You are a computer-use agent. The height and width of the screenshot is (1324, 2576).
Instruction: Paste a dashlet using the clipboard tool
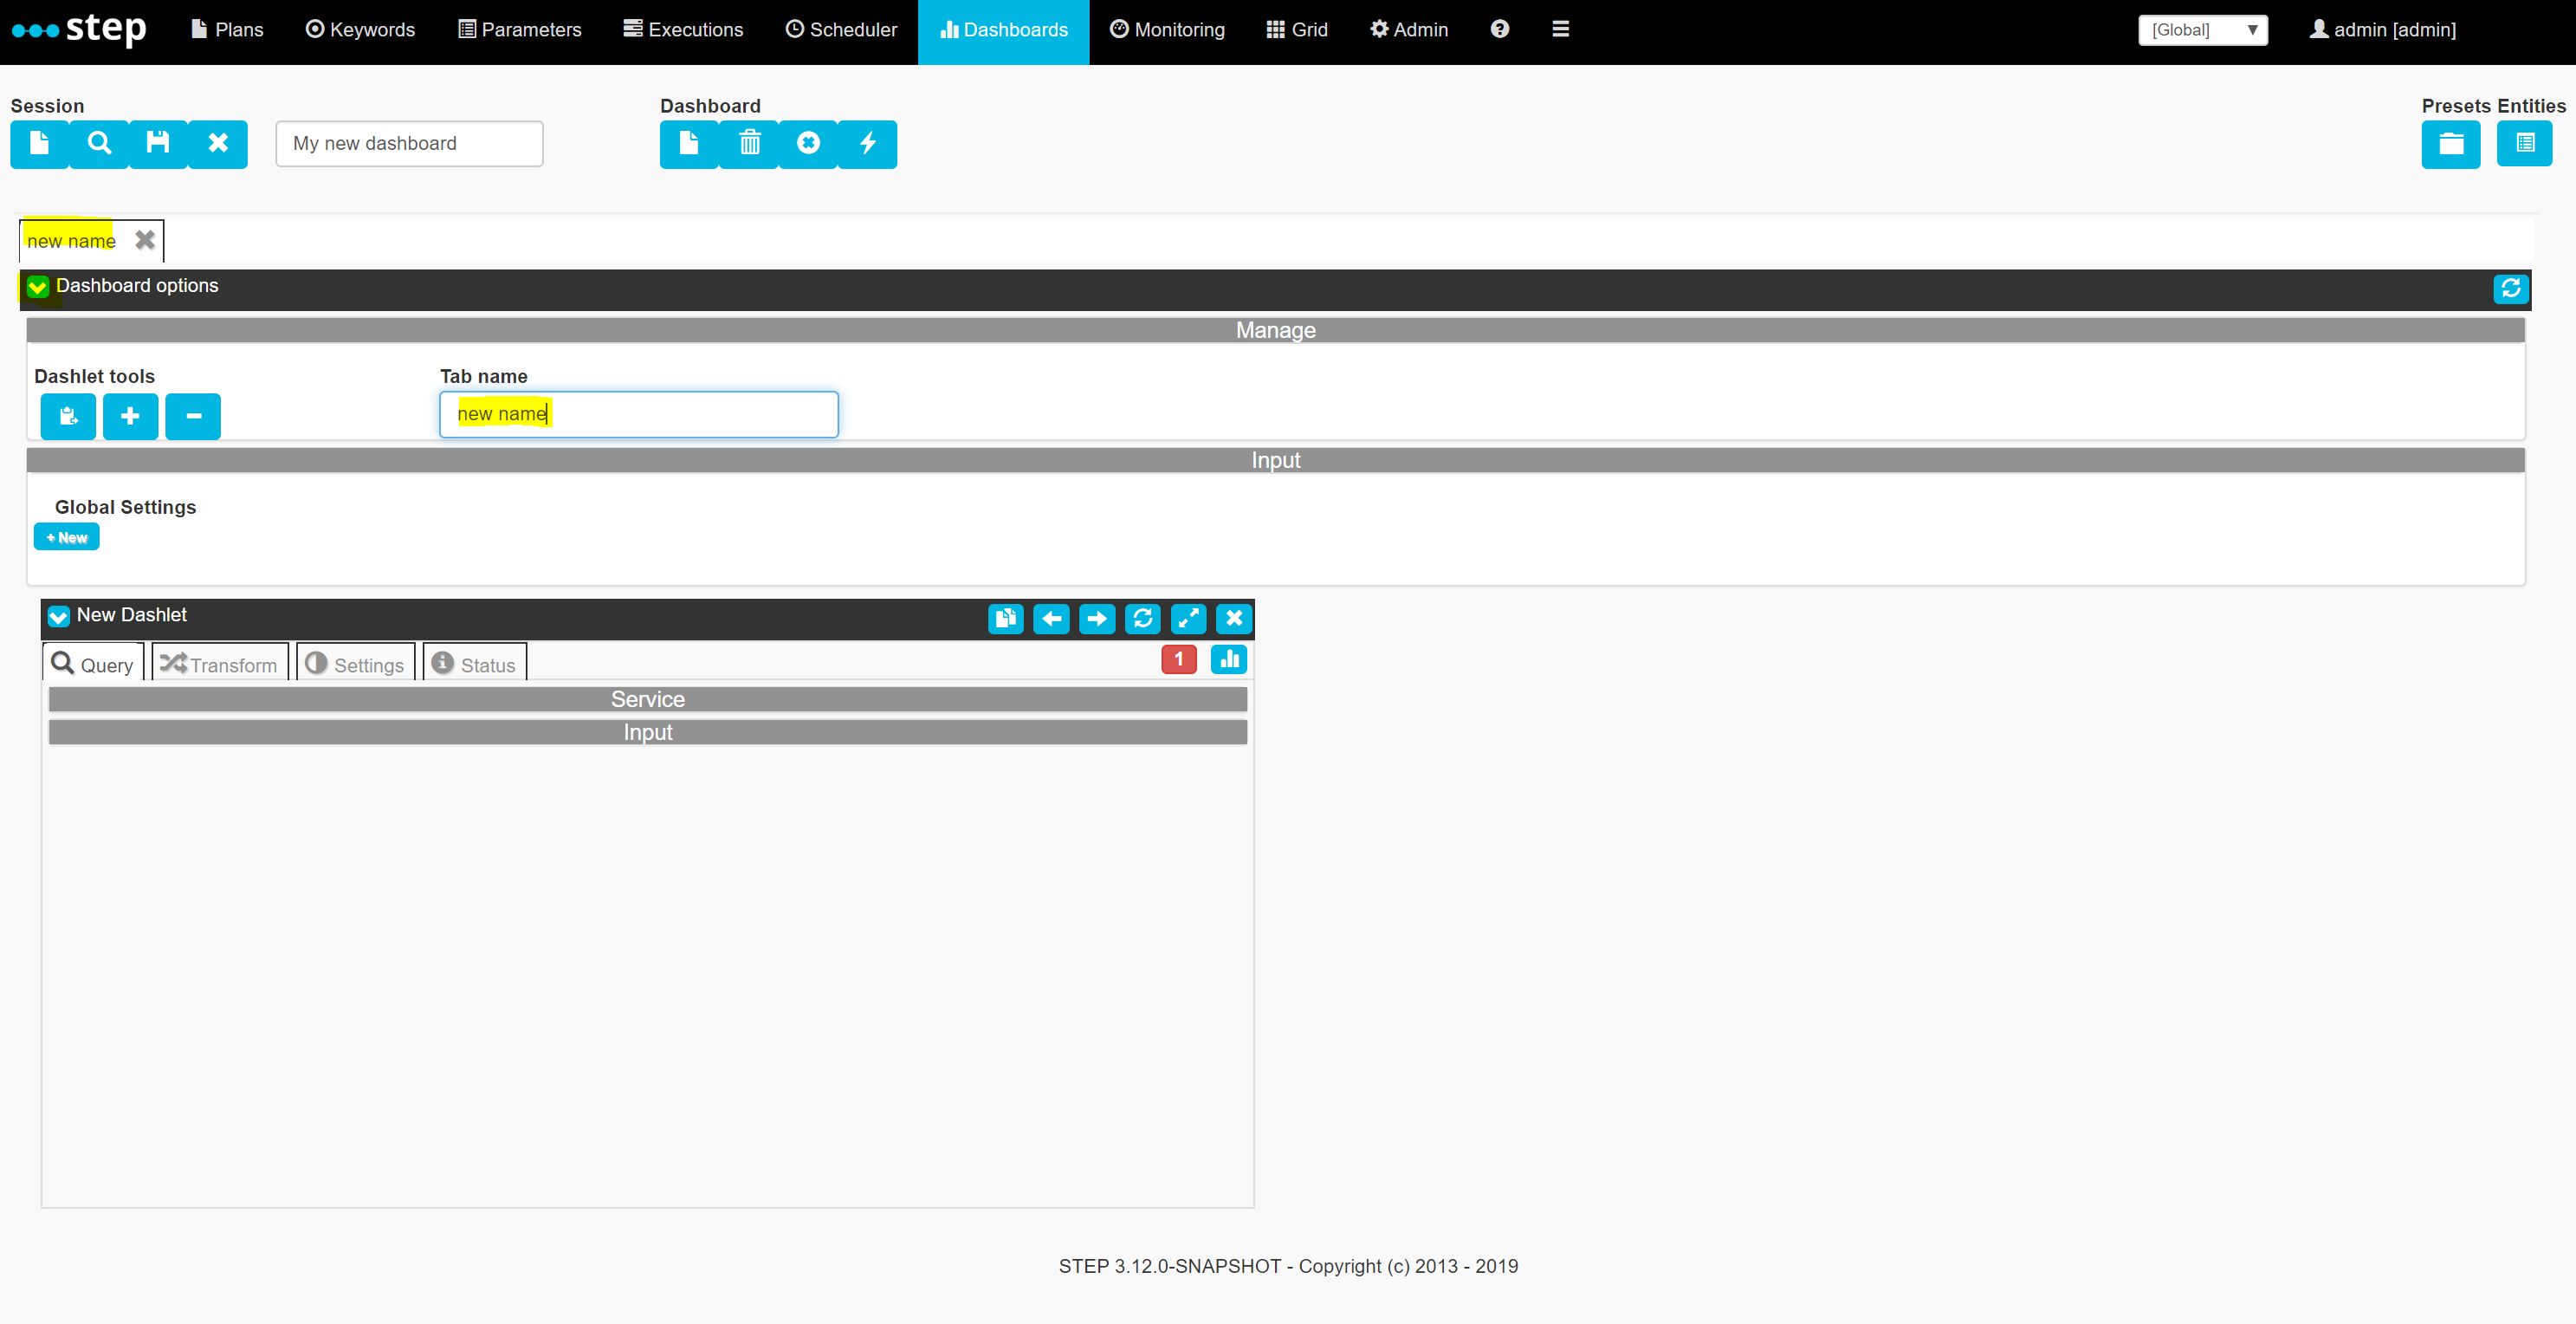point(68,416)
